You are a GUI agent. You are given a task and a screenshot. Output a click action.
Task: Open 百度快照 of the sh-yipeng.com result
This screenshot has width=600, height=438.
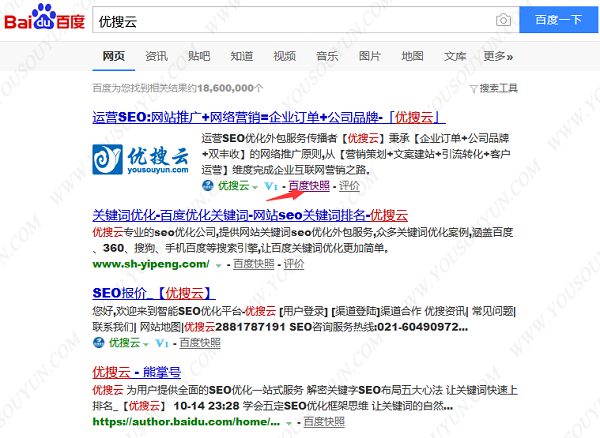pyautogui.click(x=254, y=264)
